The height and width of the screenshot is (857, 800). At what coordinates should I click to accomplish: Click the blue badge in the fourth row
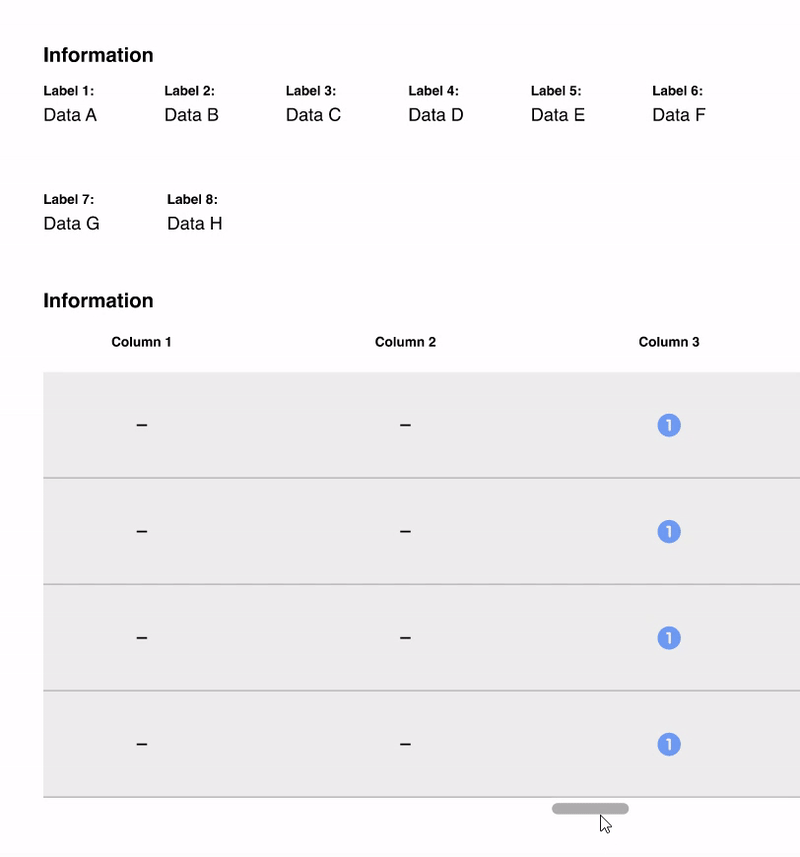click(669, 744)
